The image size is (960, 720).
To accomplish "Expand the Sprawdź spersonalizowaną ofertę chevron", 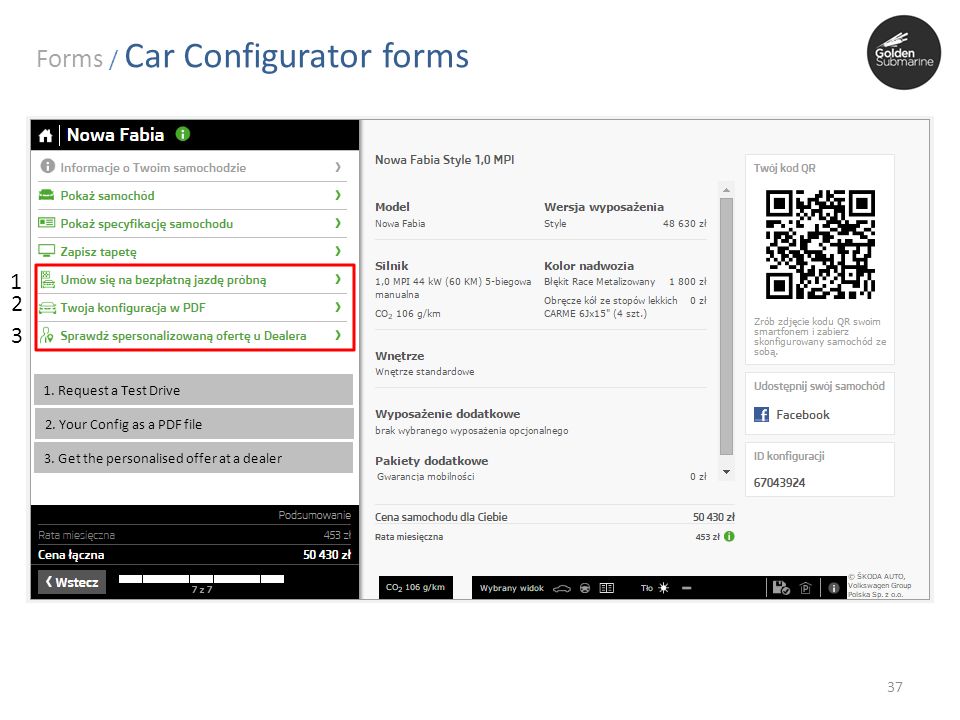I will [x=338, y=335].
